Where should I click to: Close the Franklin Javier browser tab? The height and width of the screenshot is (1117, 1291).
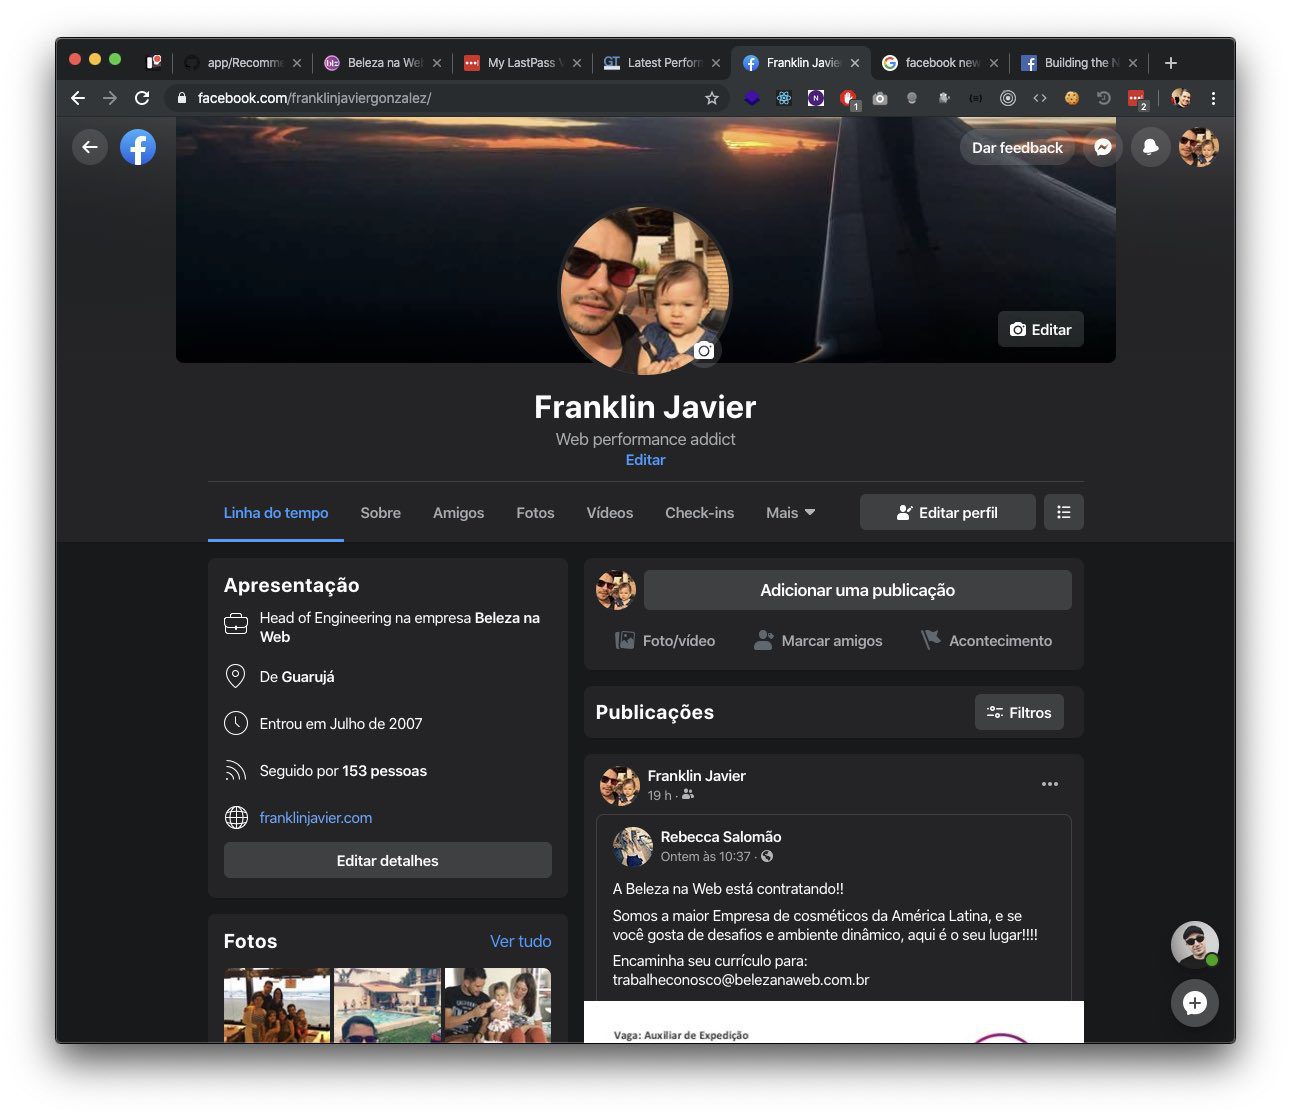click(x=855, y=62)
